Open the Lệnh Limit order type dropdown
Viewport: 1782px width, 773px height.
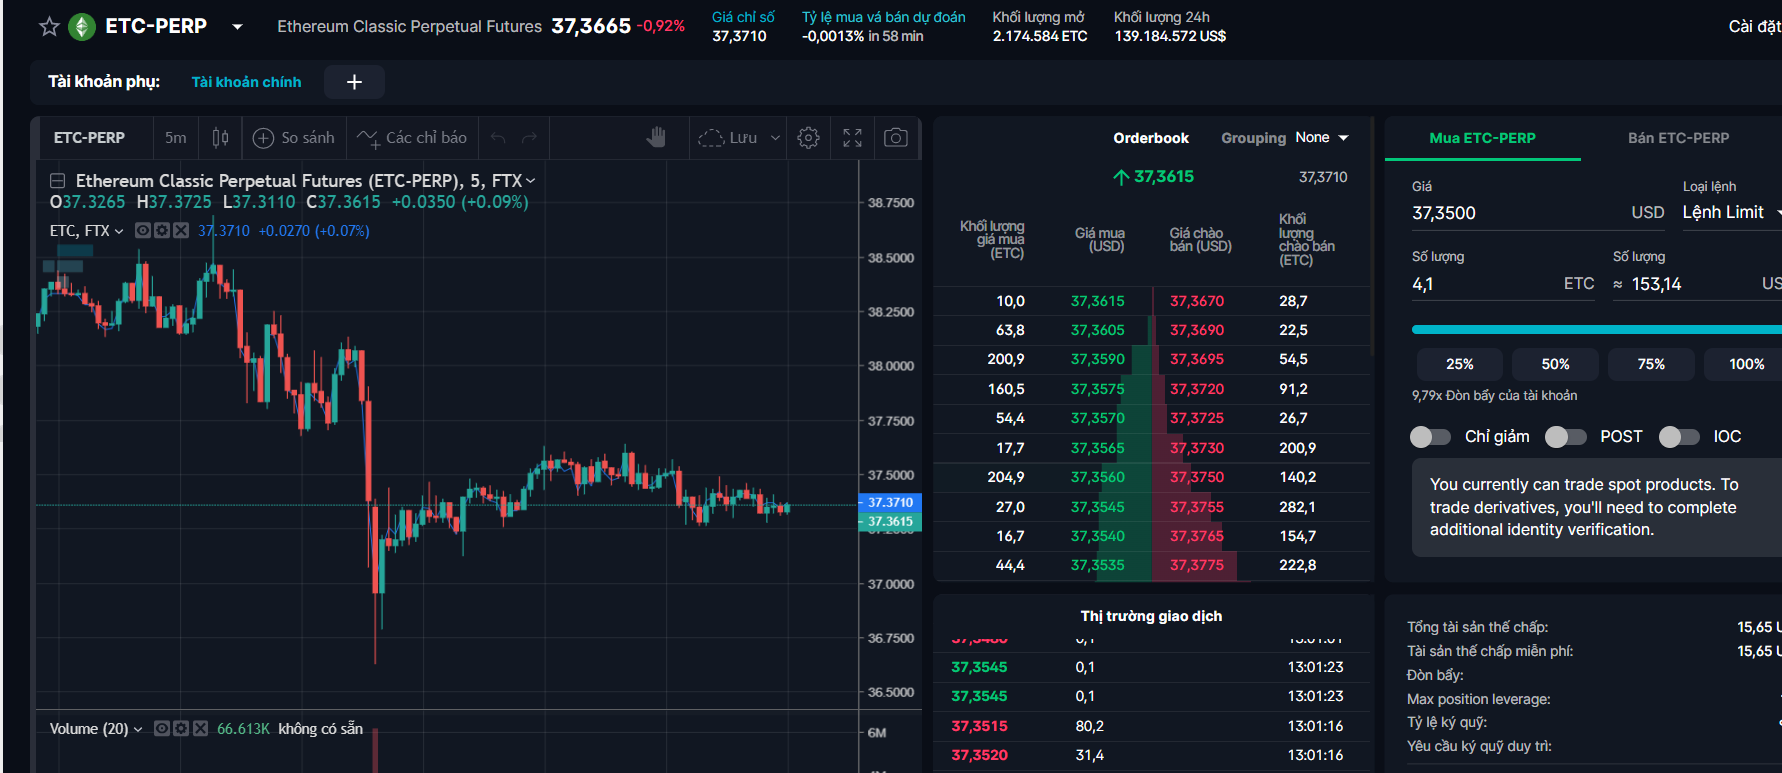[x=1730, y=213]
